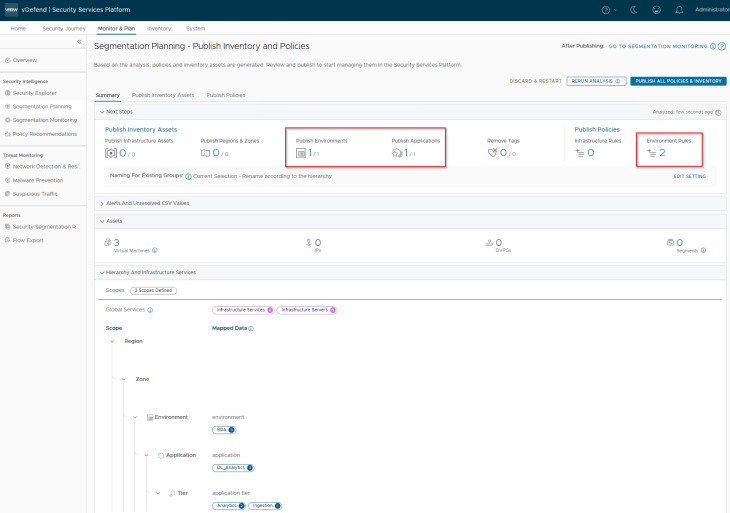
Task: Open the help question mark menu
Action: coord(606,9)
